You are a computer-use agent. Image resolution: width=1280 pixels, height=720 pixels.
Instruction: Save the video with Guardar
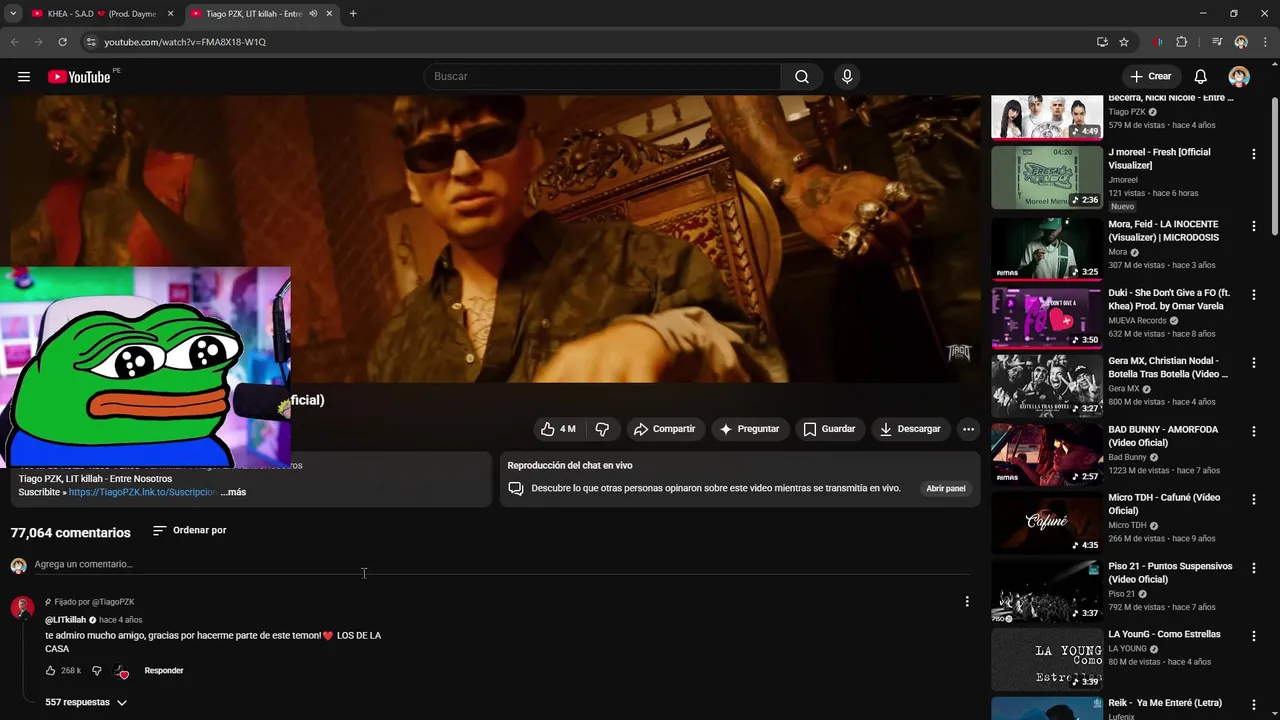[829, 429]
